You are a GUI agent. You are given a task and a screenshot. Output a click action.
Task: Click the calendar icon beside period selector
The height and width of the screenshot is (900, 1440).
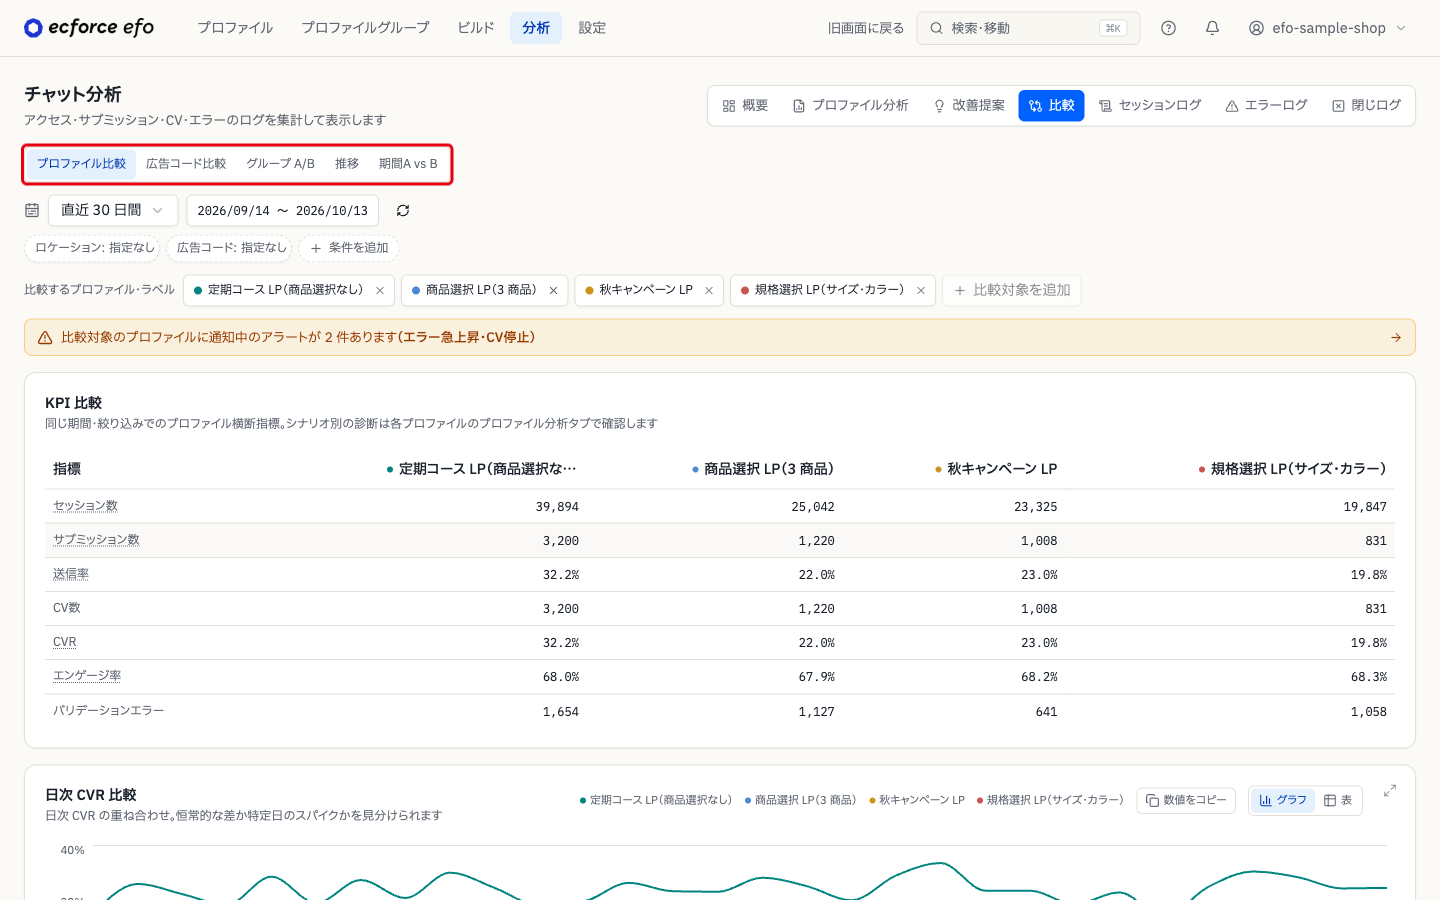pos(32,211)
